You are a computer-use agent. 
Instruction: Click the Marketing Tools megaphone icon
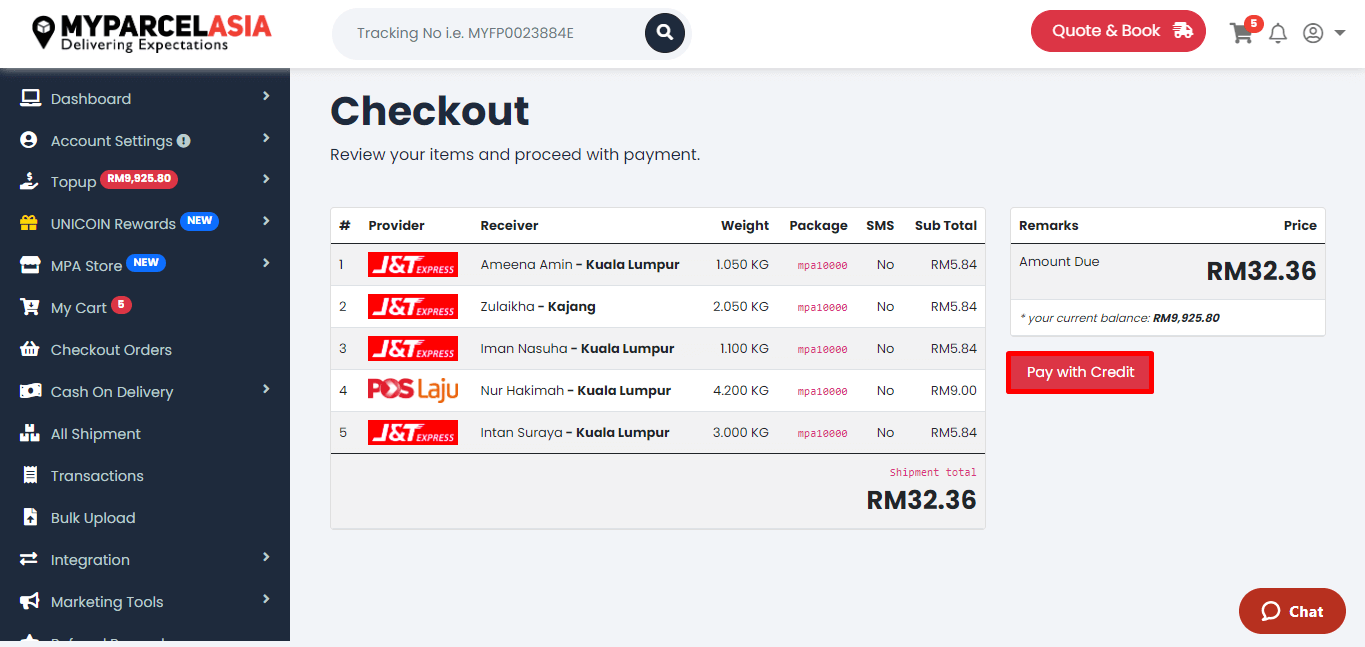click(30, 601)
